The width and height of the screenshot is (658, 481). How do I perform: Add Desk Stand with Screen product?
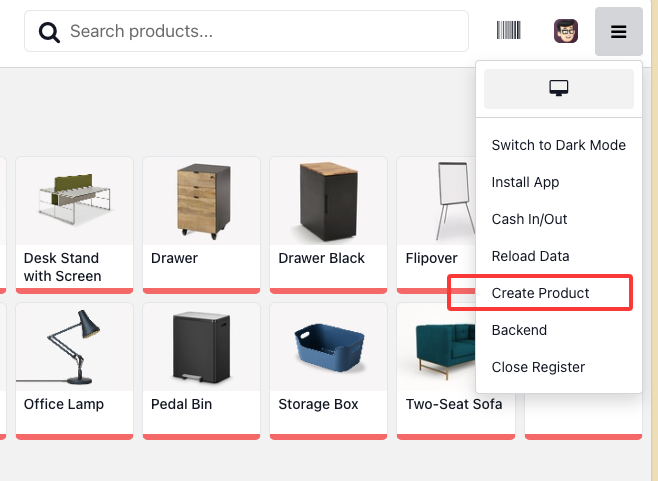[74, 222]
